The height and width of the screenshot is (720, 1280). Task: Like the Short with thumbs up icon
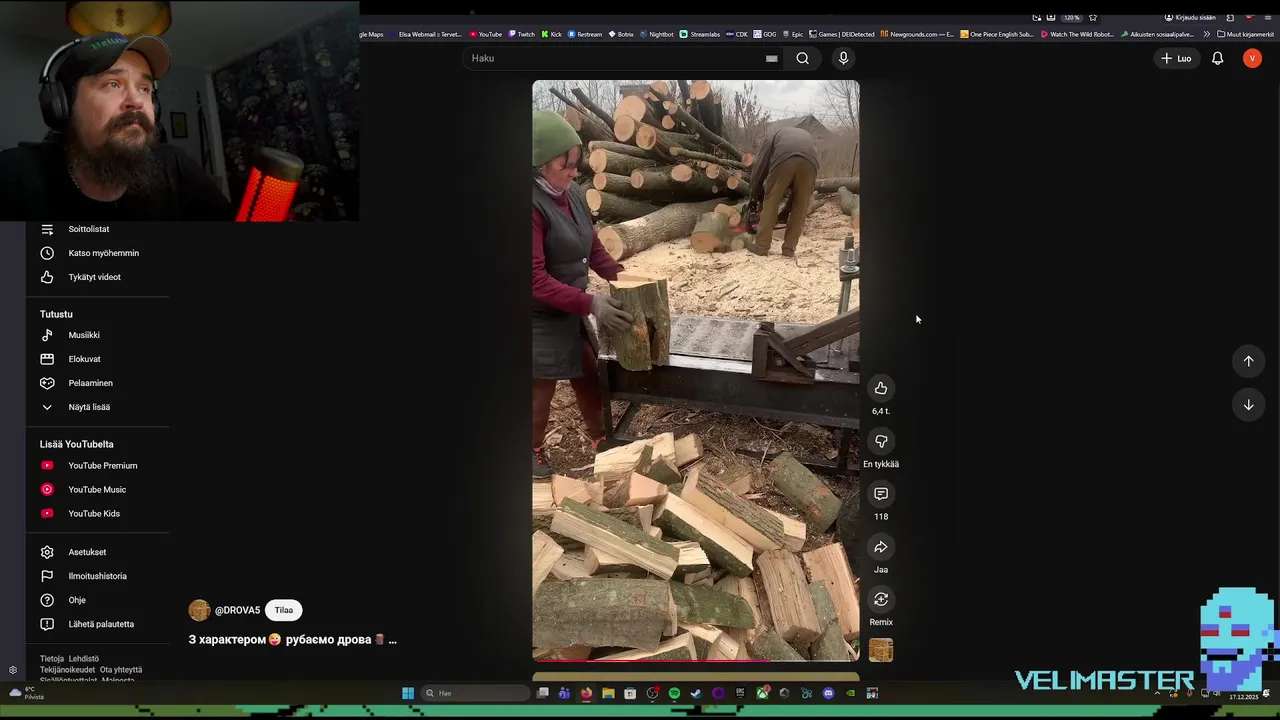(x=881, y=388)
